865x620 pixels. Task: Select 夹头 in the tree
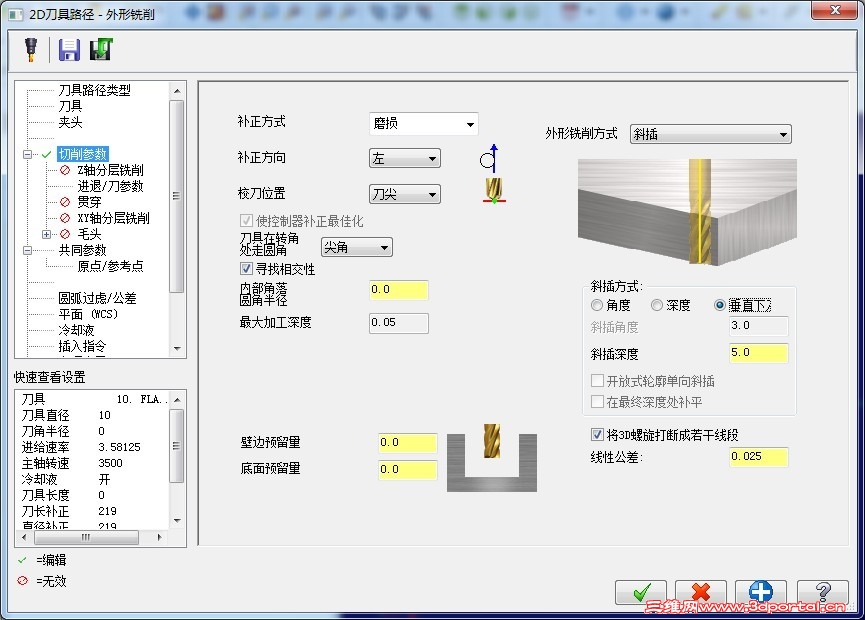coord(70,122)
